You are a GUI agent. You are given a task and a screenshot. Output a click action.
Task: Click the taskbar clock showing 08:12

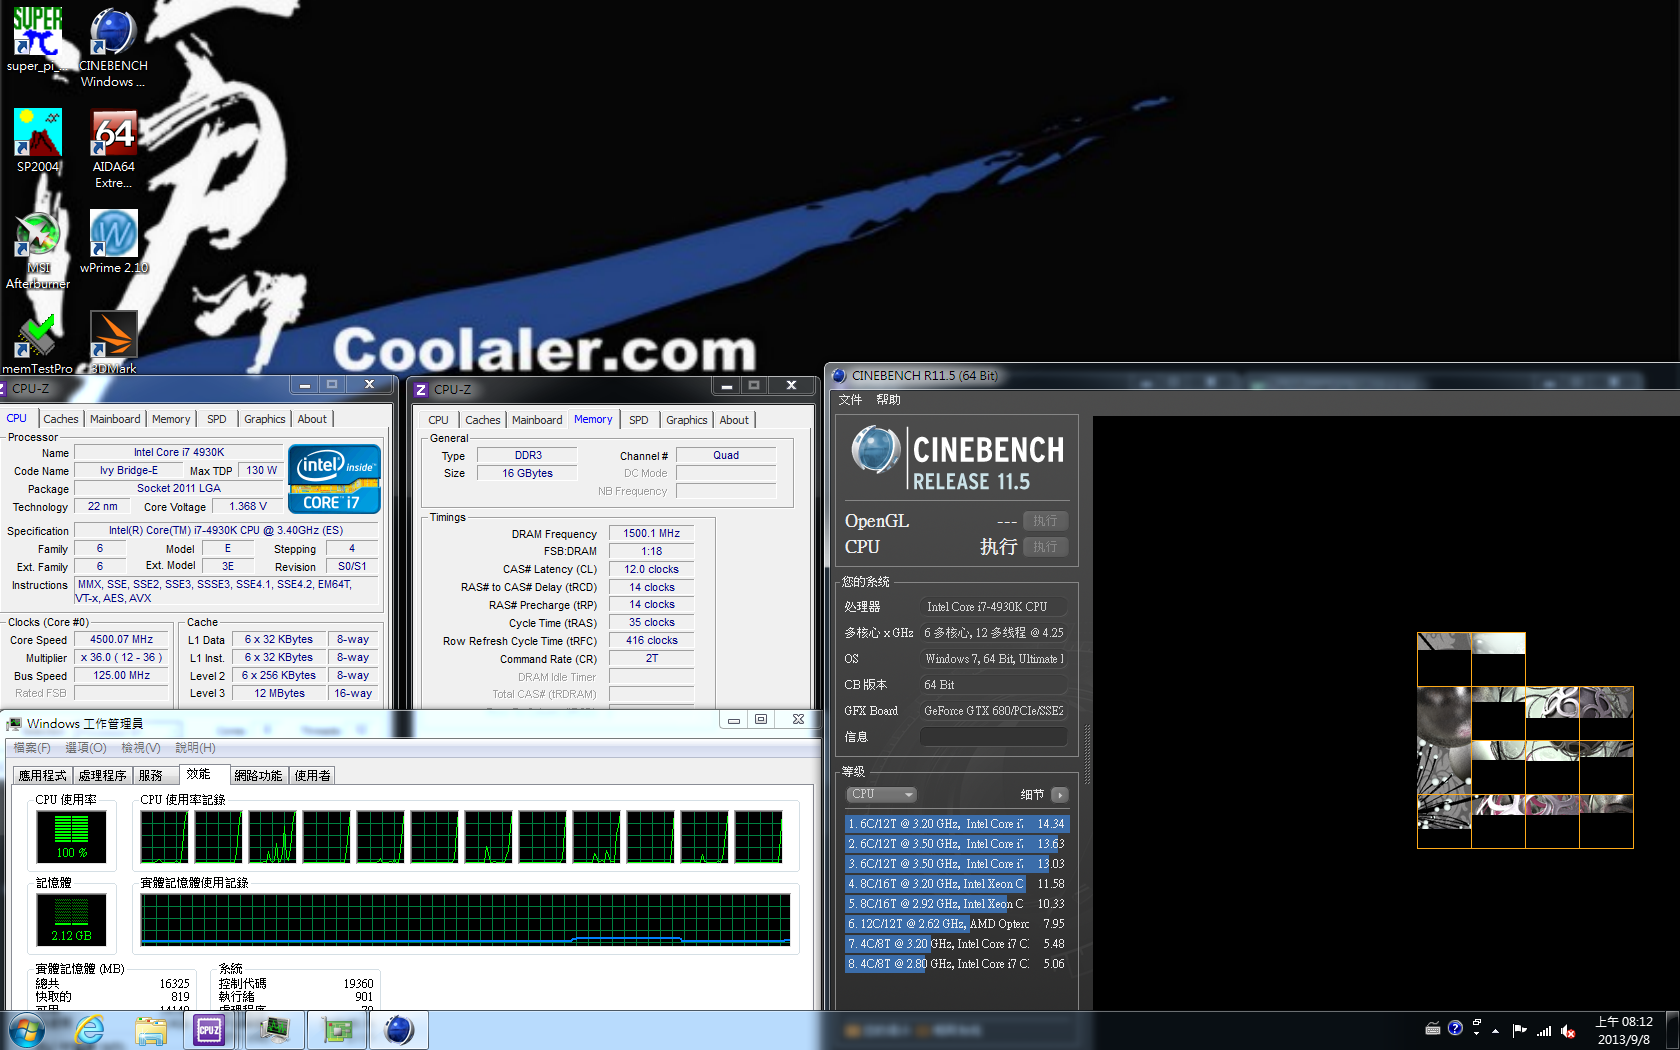1624,1031
